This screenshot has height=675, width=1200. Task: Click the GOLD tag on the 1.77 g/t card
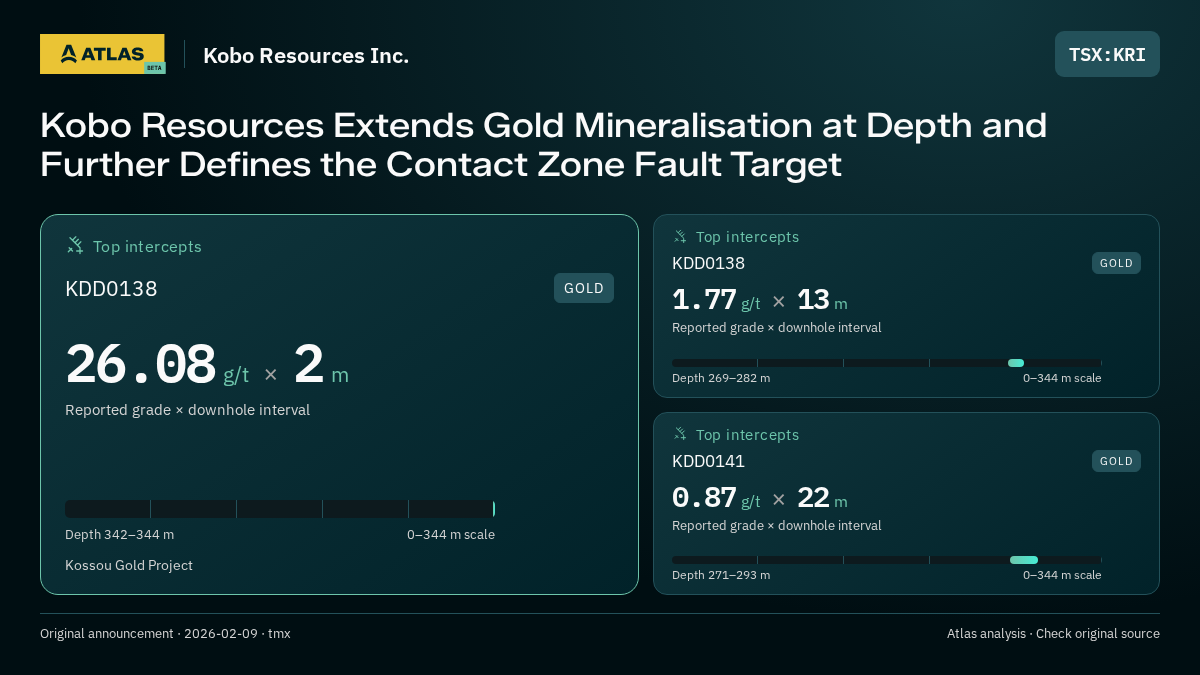coord(1116,263)
